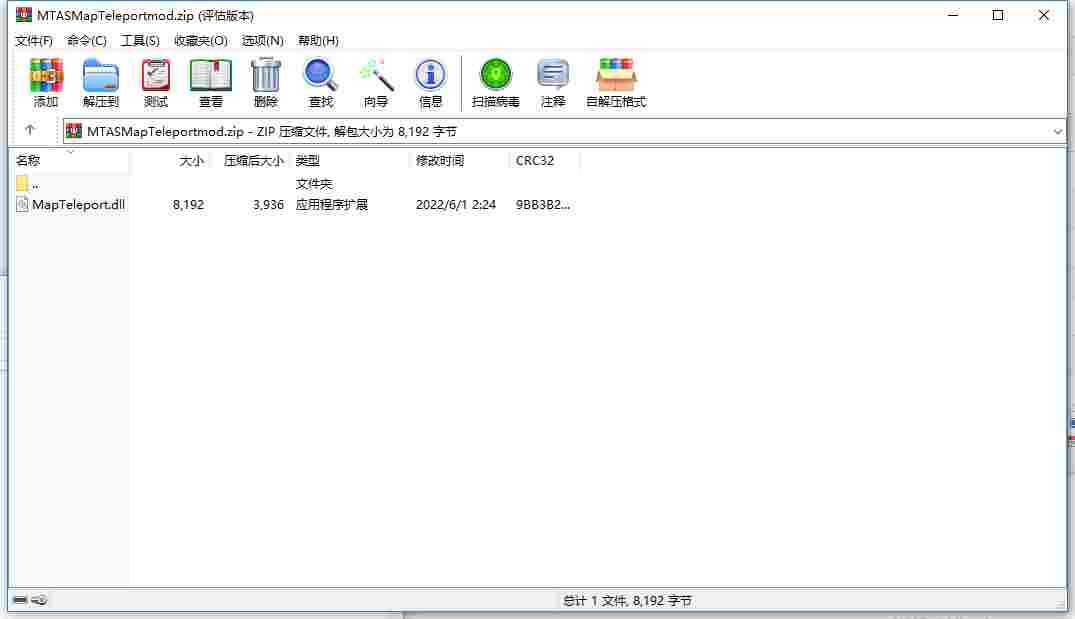The image size is (1075, 619).
Task: Select the MapTeleport.dll file icon
Action: [22, 204]
